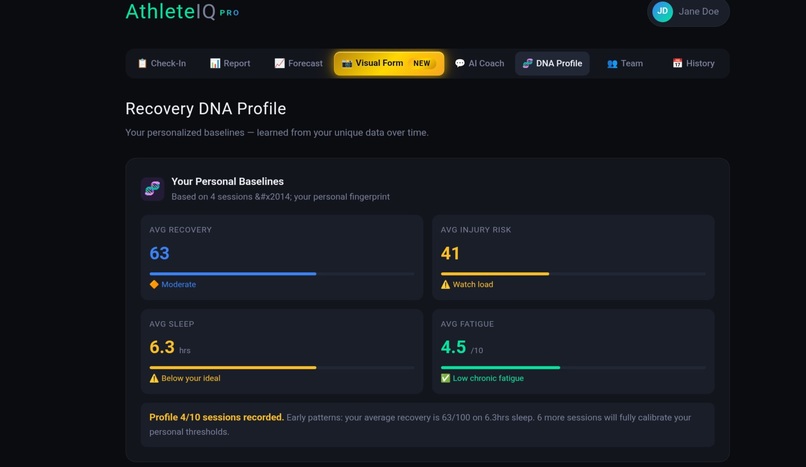Open the Jane Doe account menu
Viewport: 806px width, 467px height.
688,11
